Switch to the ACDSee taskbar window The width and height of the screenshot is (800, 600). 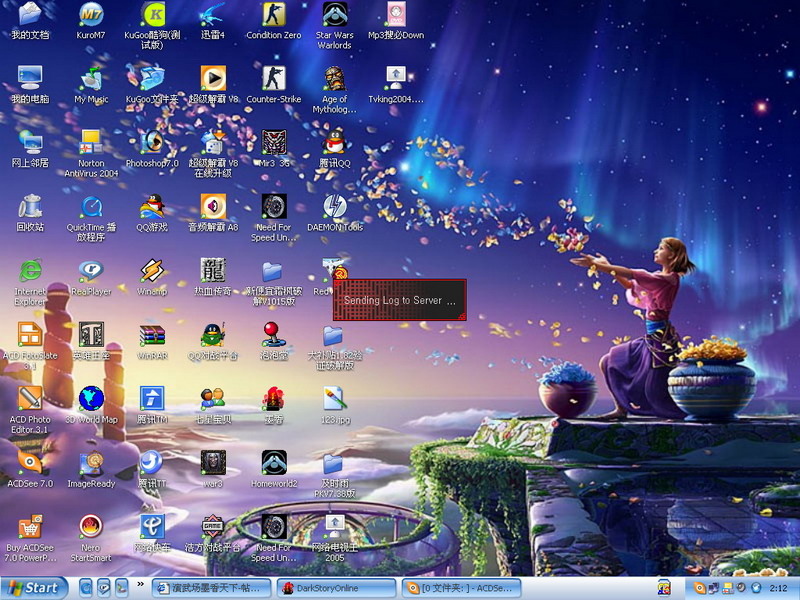(462, 588)
